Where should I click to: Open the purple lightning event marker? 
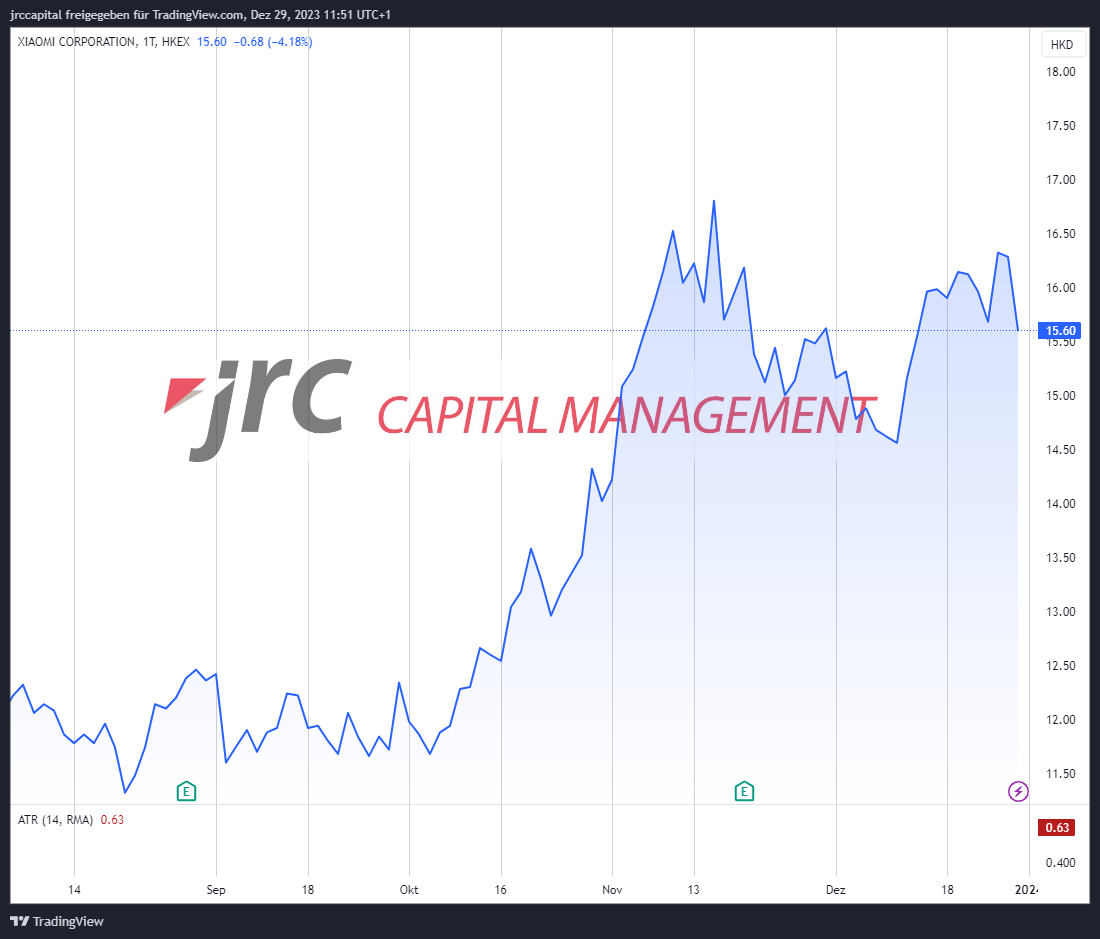point(1018,792)
